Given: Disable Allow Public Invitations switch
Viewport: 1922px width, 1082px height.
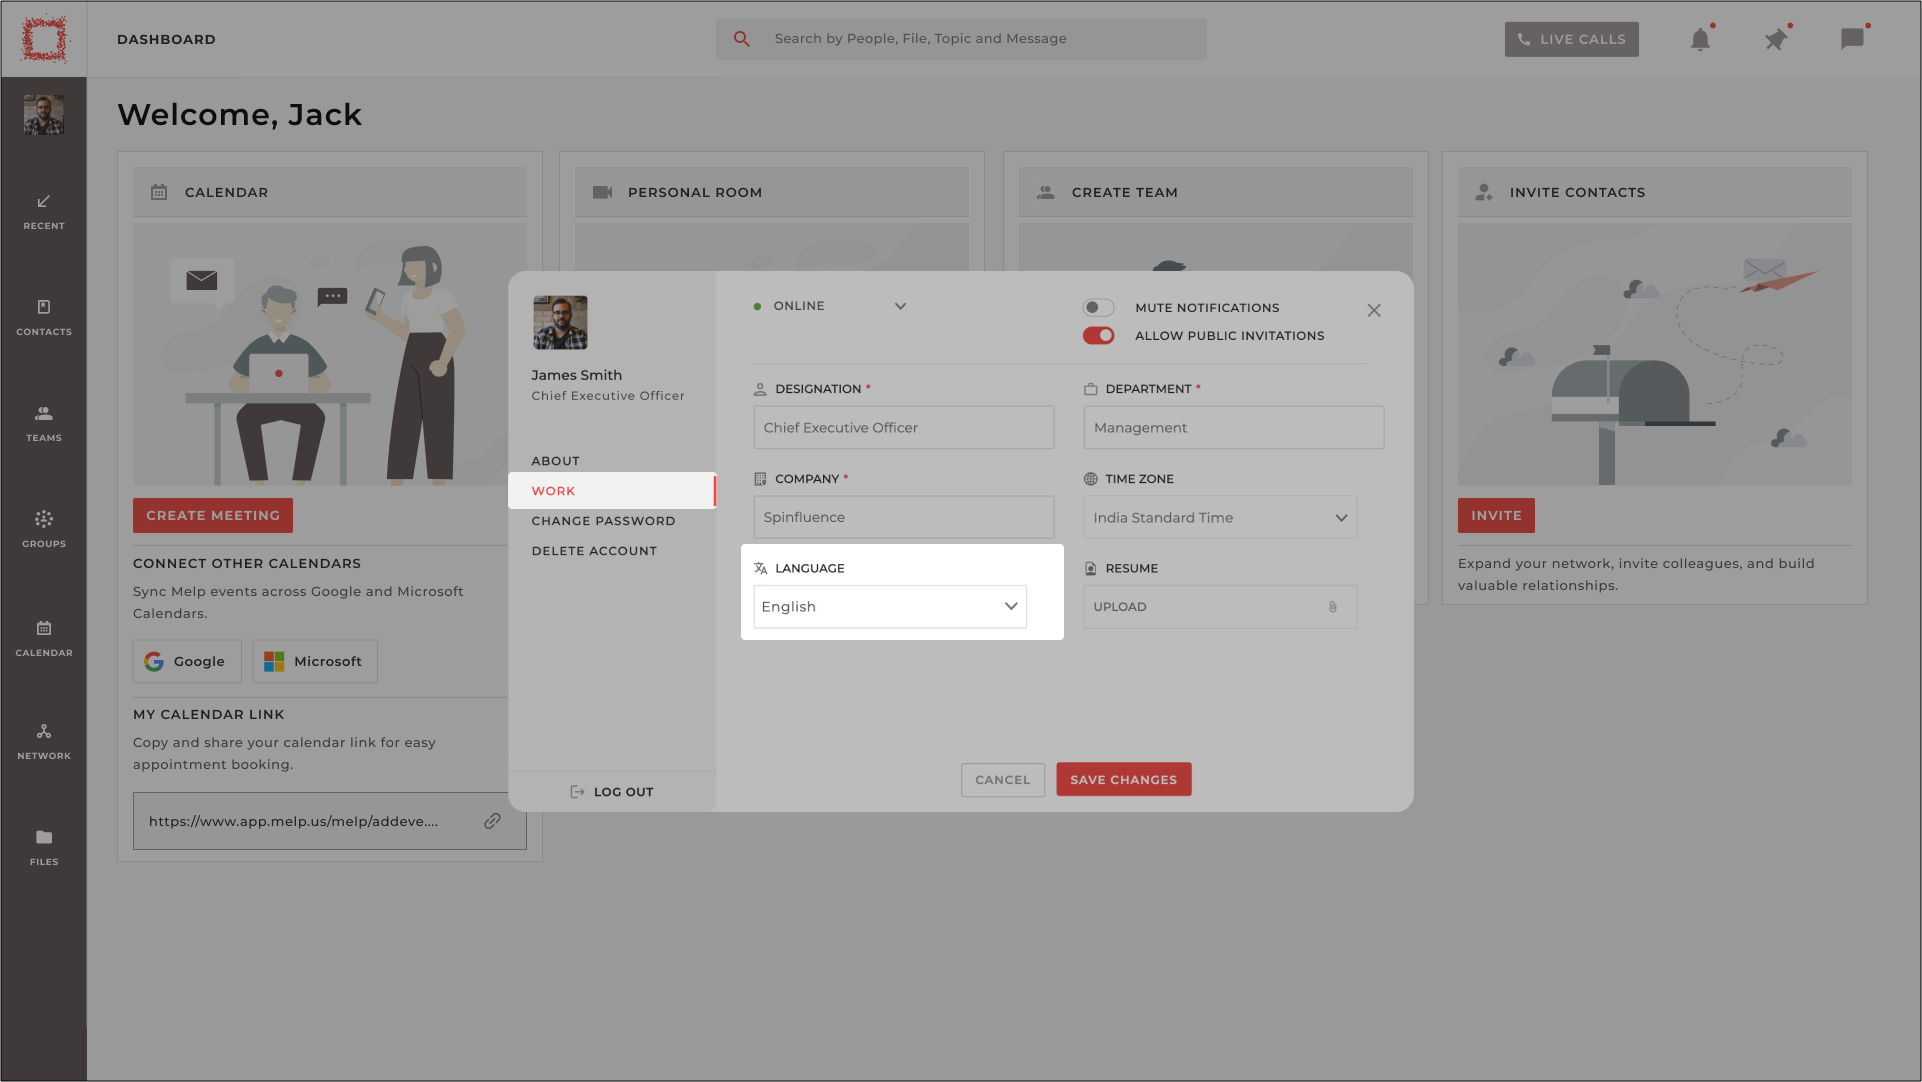Looking at the screenshot, I should click(1098, 336).
